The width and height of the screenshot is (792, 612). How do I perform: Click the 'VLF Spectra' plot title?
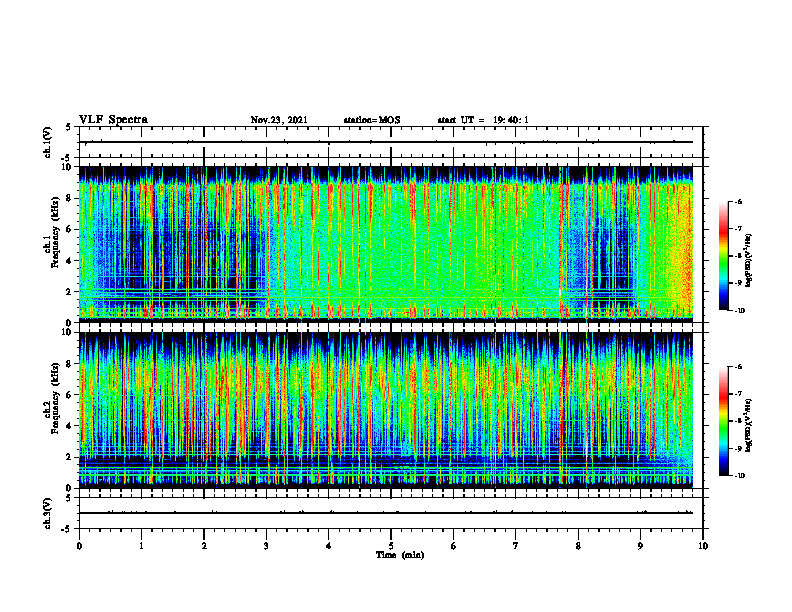(113, 120)
